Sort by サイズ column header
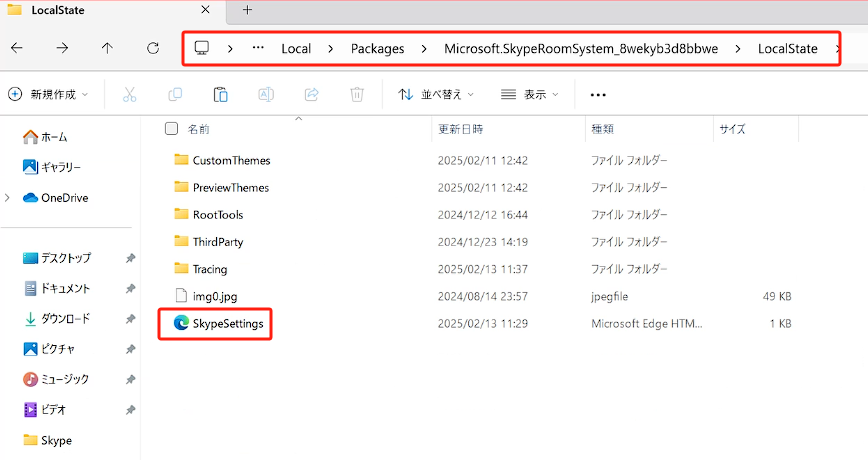 (x=732, y=129)
